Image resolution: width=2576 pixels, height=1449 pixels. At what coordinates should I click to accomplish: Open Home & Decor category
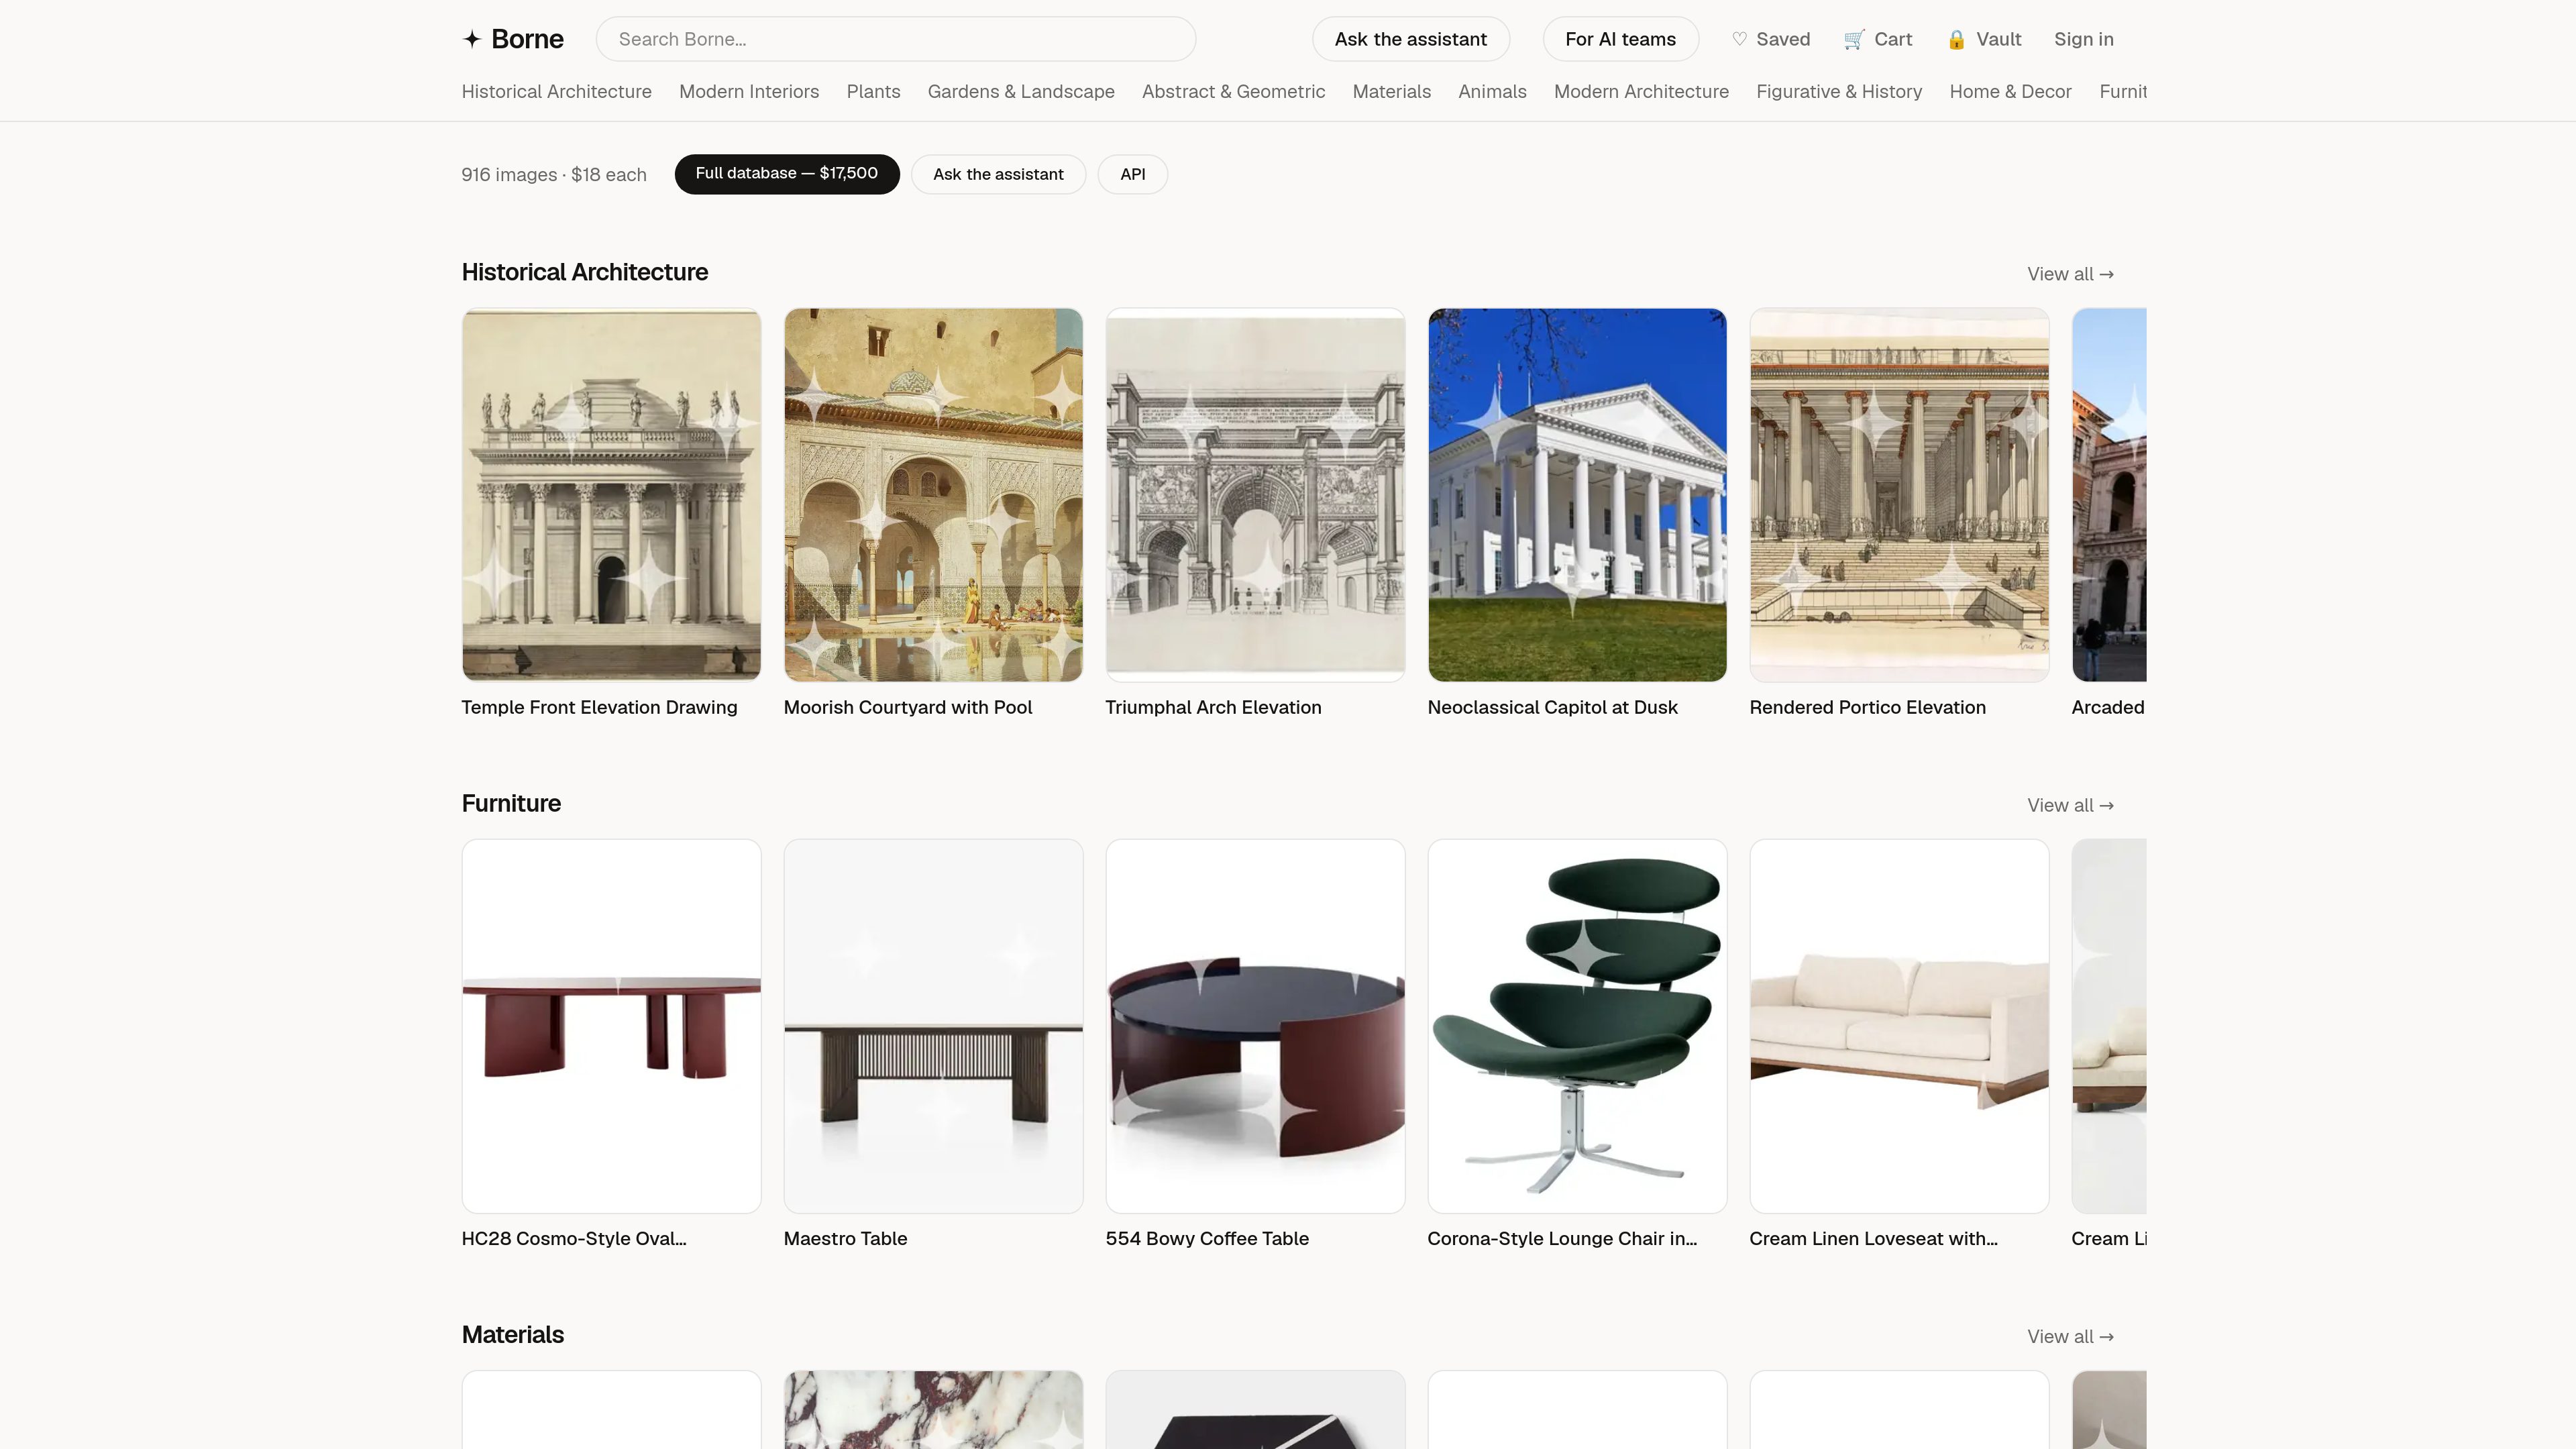coord(2010,91)
